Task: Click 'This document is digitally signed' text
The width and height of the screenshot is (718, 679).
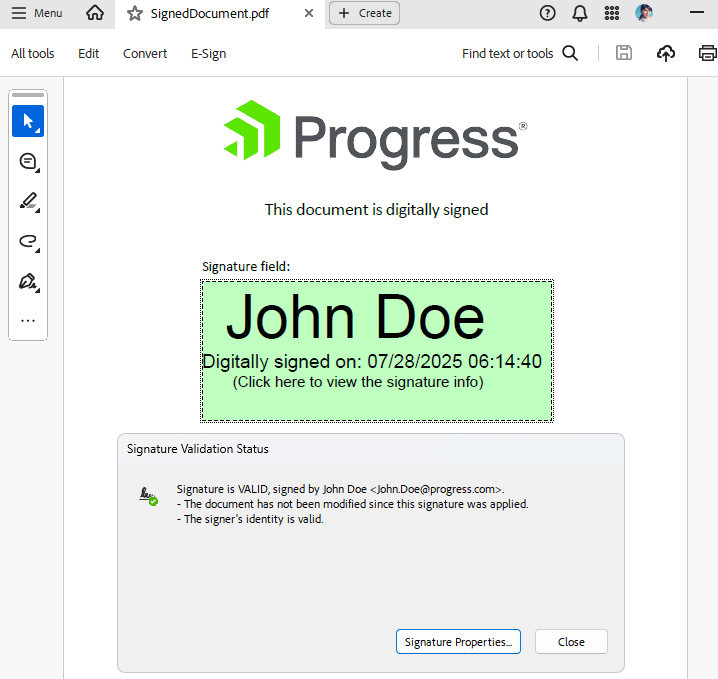Action: (376, 210)
